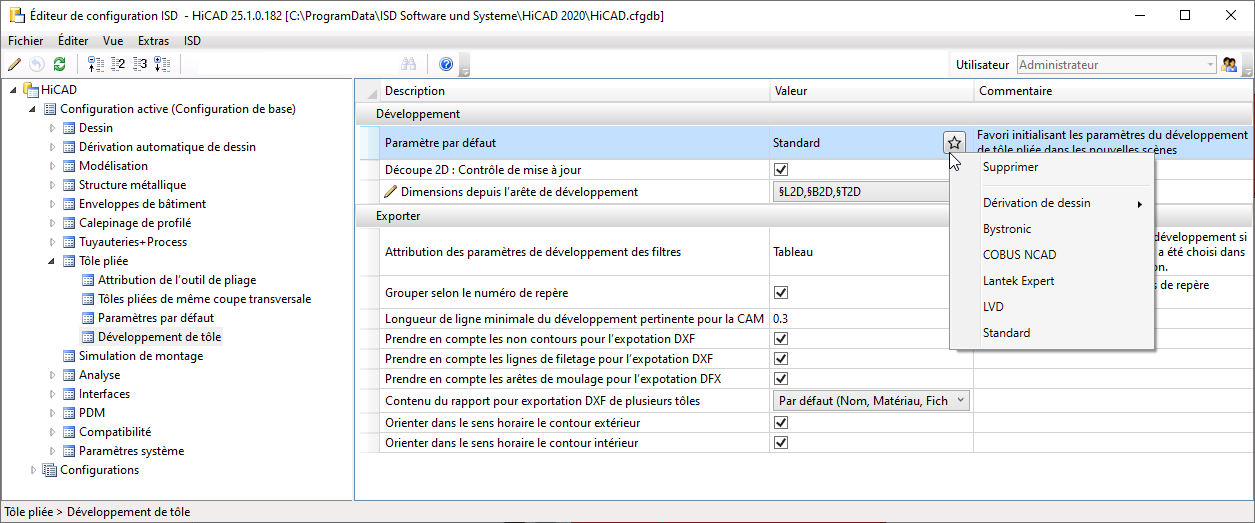Expand tree to level 3 icon
The image size is (1255, 523).
pos(140,64)
